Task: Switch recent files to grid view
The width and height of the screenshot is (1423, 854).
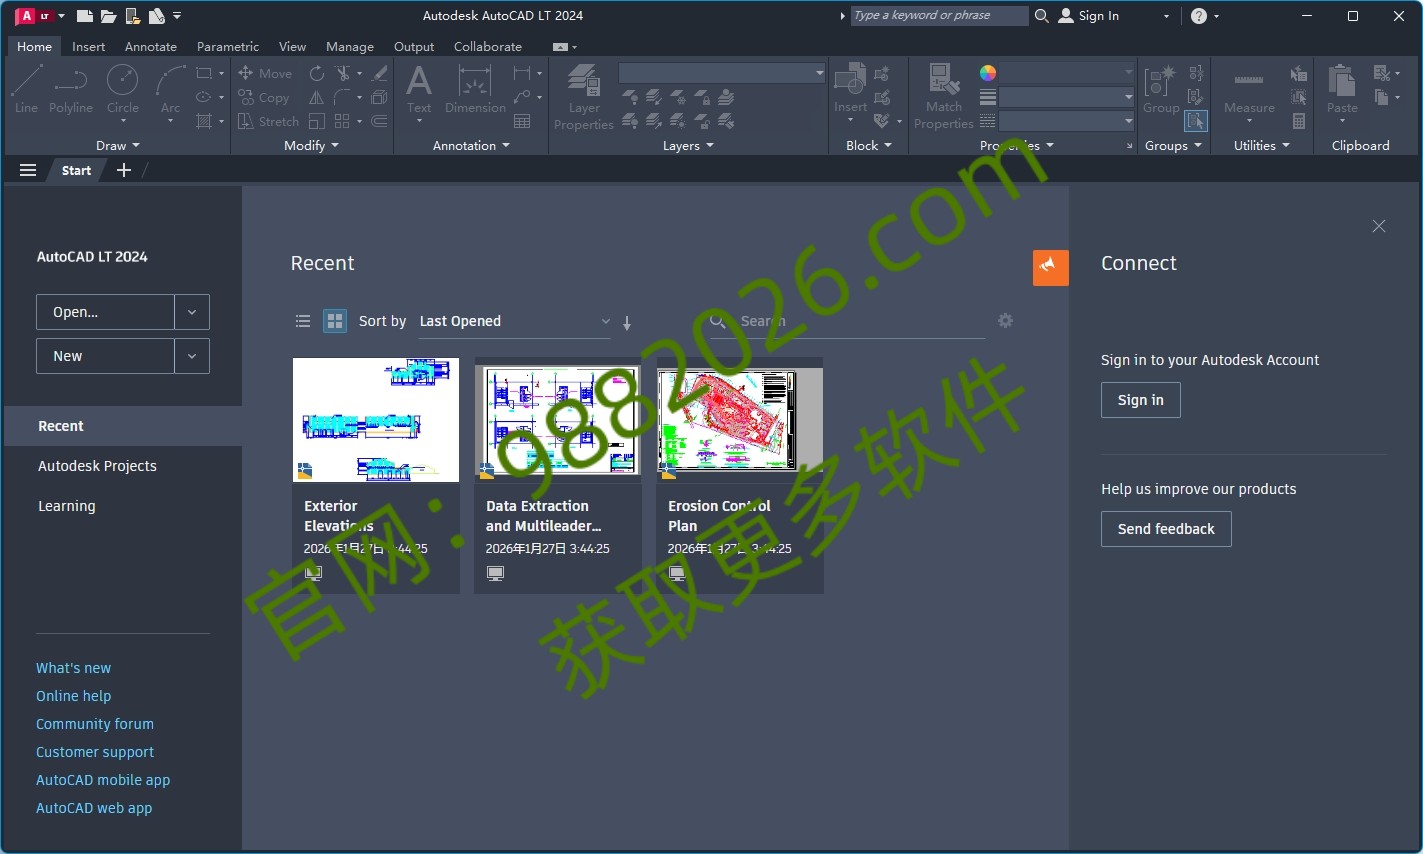Action: pyautogui.click(x=335, y=321)
